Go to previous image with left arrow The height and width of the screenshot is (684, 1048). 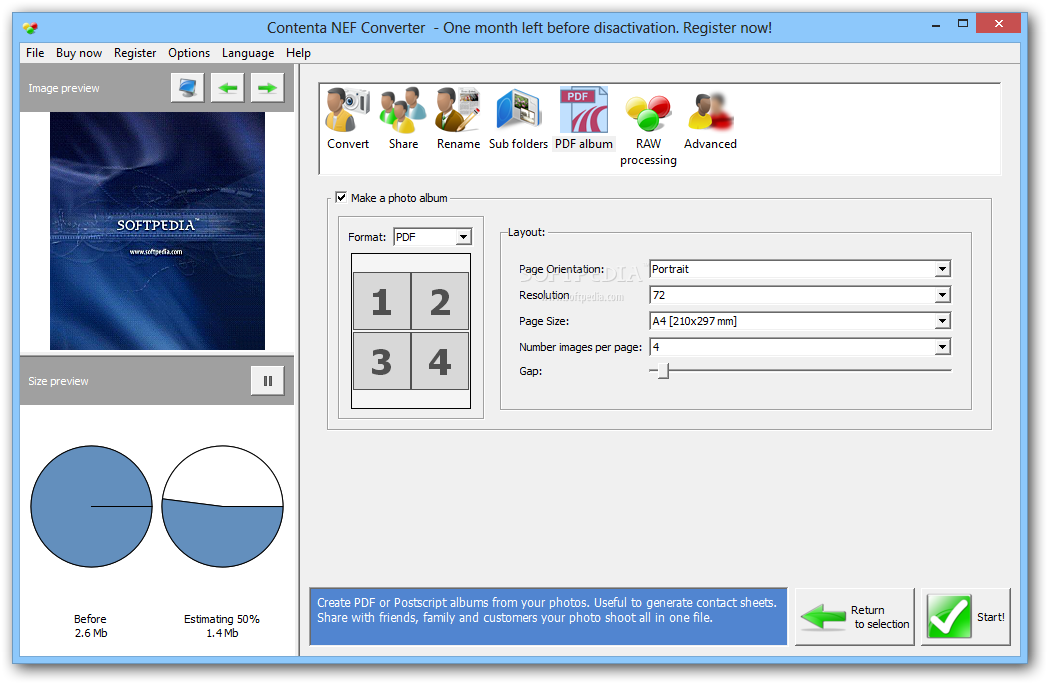tap(227, 88)
